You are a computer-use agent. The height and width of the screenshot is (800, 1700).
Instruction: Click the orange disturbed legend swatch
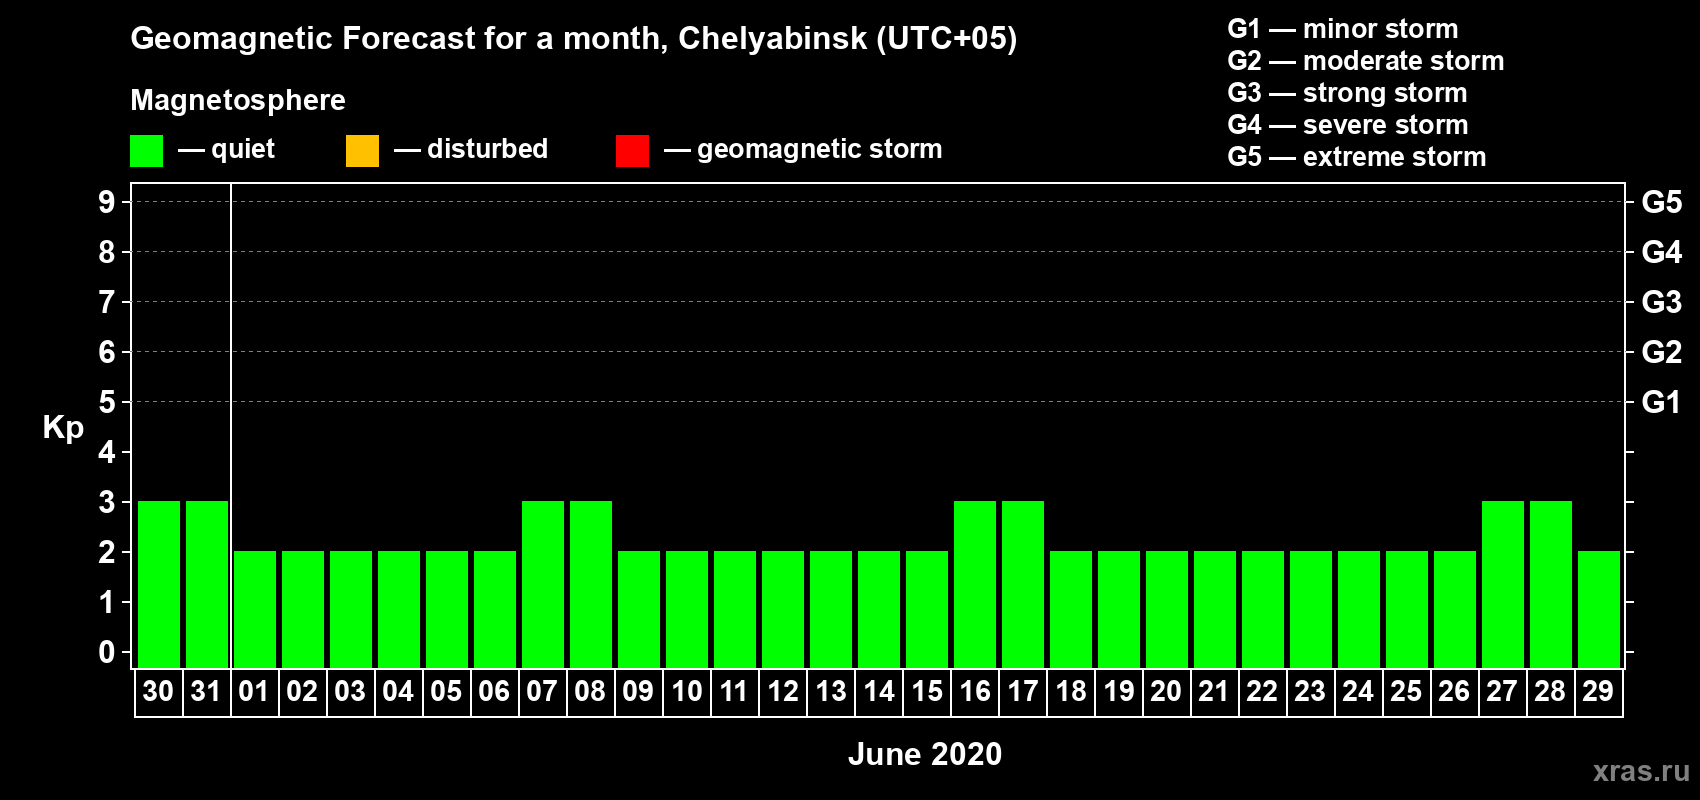coord(362,151)
